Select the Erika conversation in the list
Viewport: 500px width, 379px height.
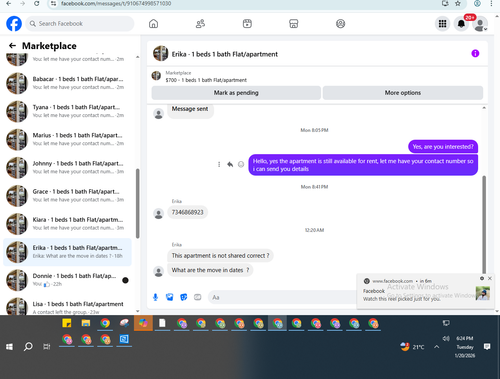point(67,252)
